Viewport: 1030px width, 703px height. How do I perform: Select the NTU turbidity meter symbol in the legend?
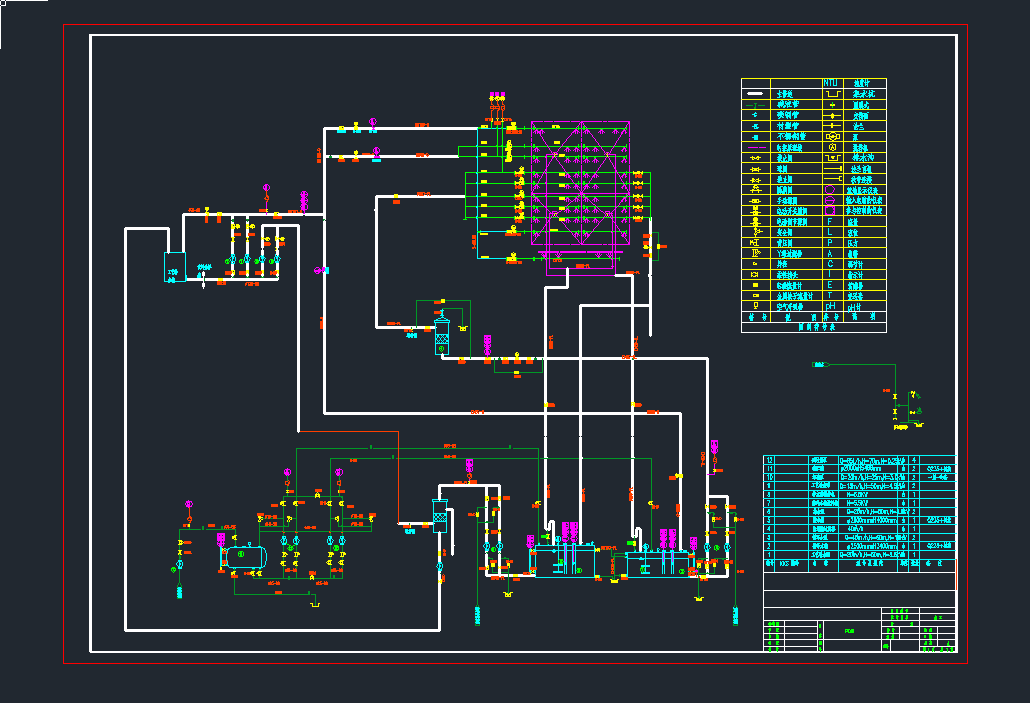(x=830, y=82)
